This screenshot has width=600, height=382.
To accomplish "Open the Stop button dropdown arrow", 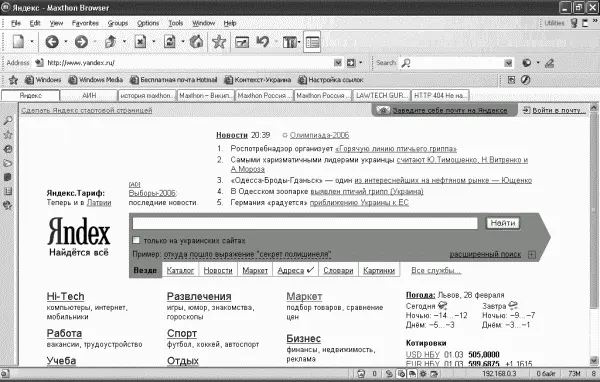I will [x=153, y=41].
